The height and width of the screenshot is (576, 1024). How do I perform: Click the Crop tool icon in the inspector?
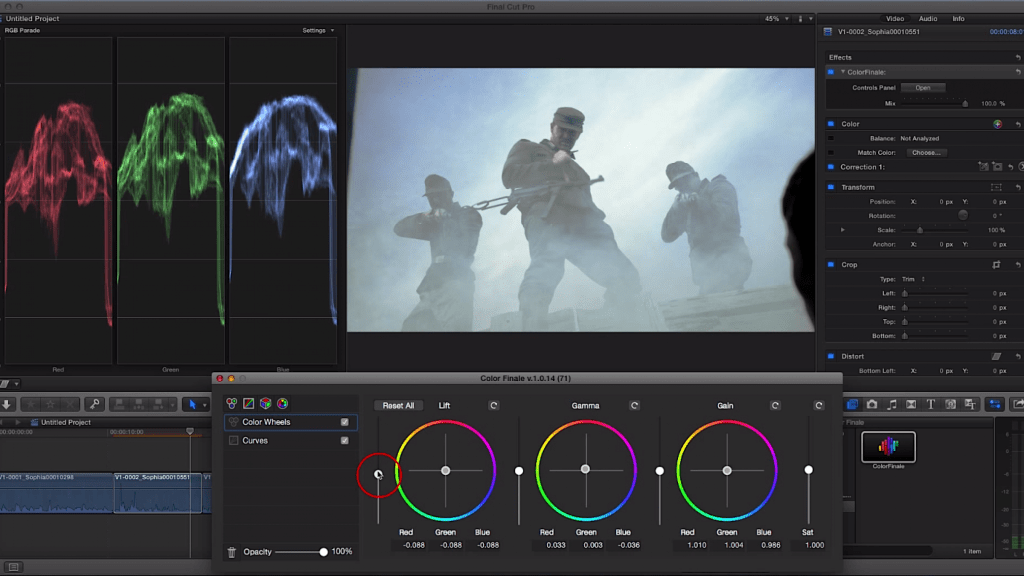[996, 265]
